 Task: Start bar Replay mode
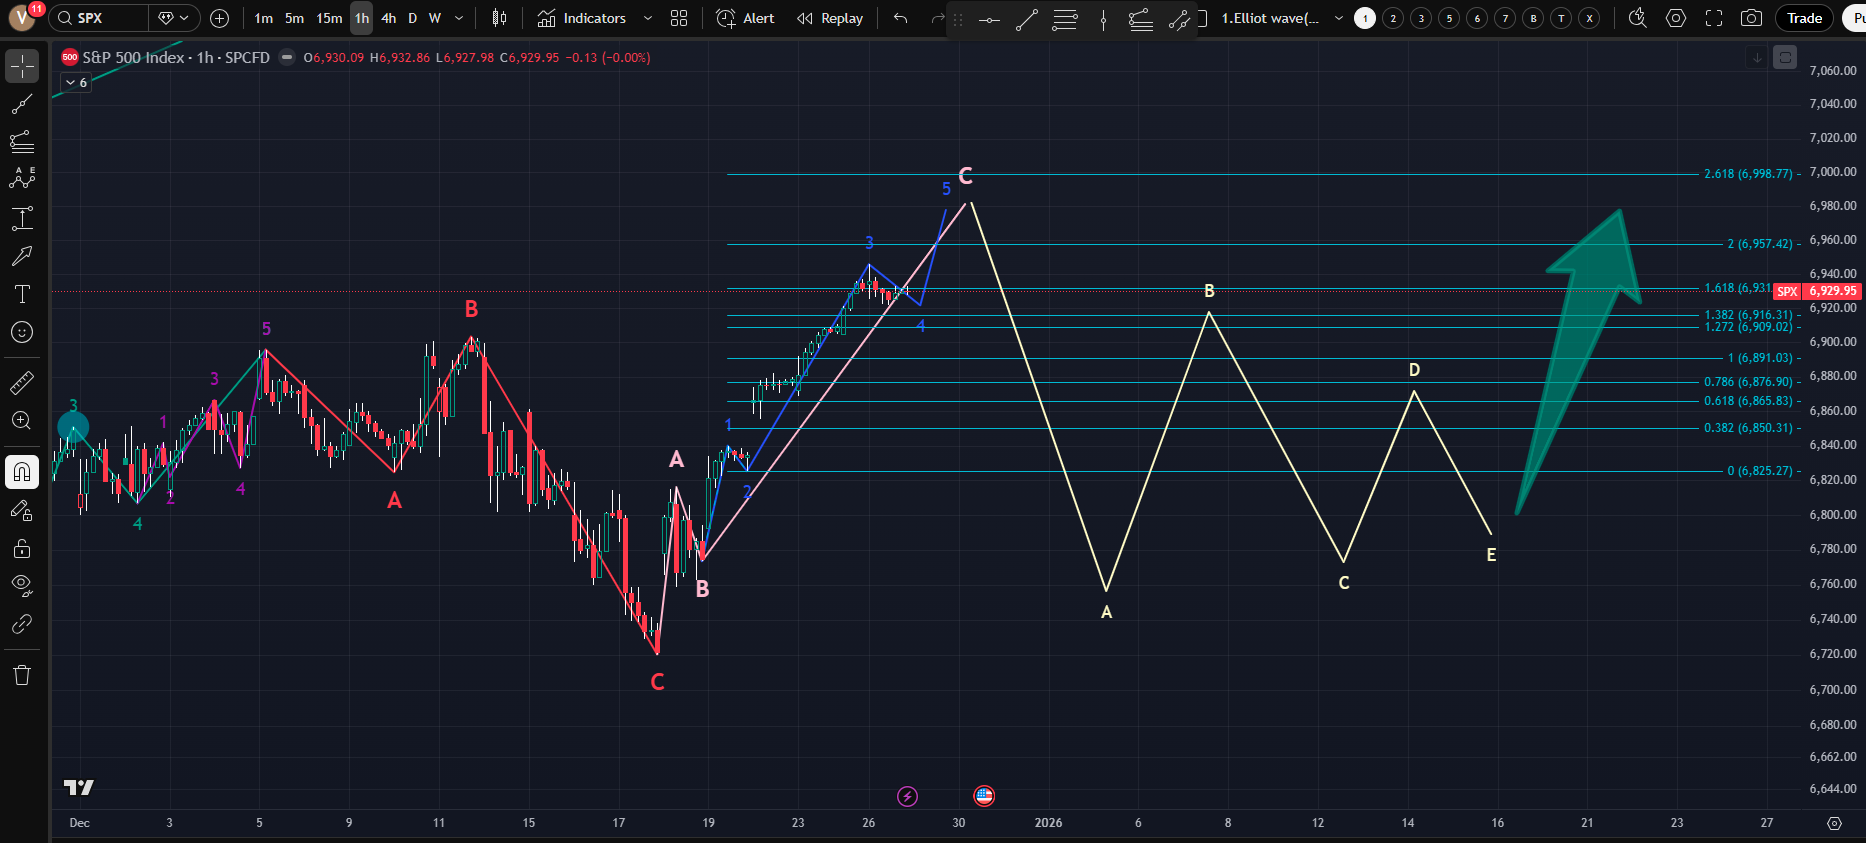coord(830,18)
